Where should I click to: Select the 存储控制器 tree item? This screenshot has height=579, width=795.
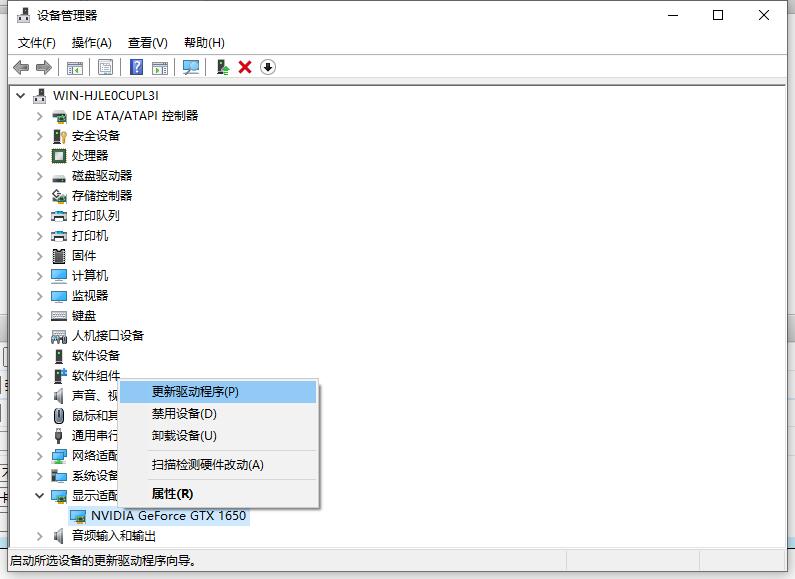(102, 196)
